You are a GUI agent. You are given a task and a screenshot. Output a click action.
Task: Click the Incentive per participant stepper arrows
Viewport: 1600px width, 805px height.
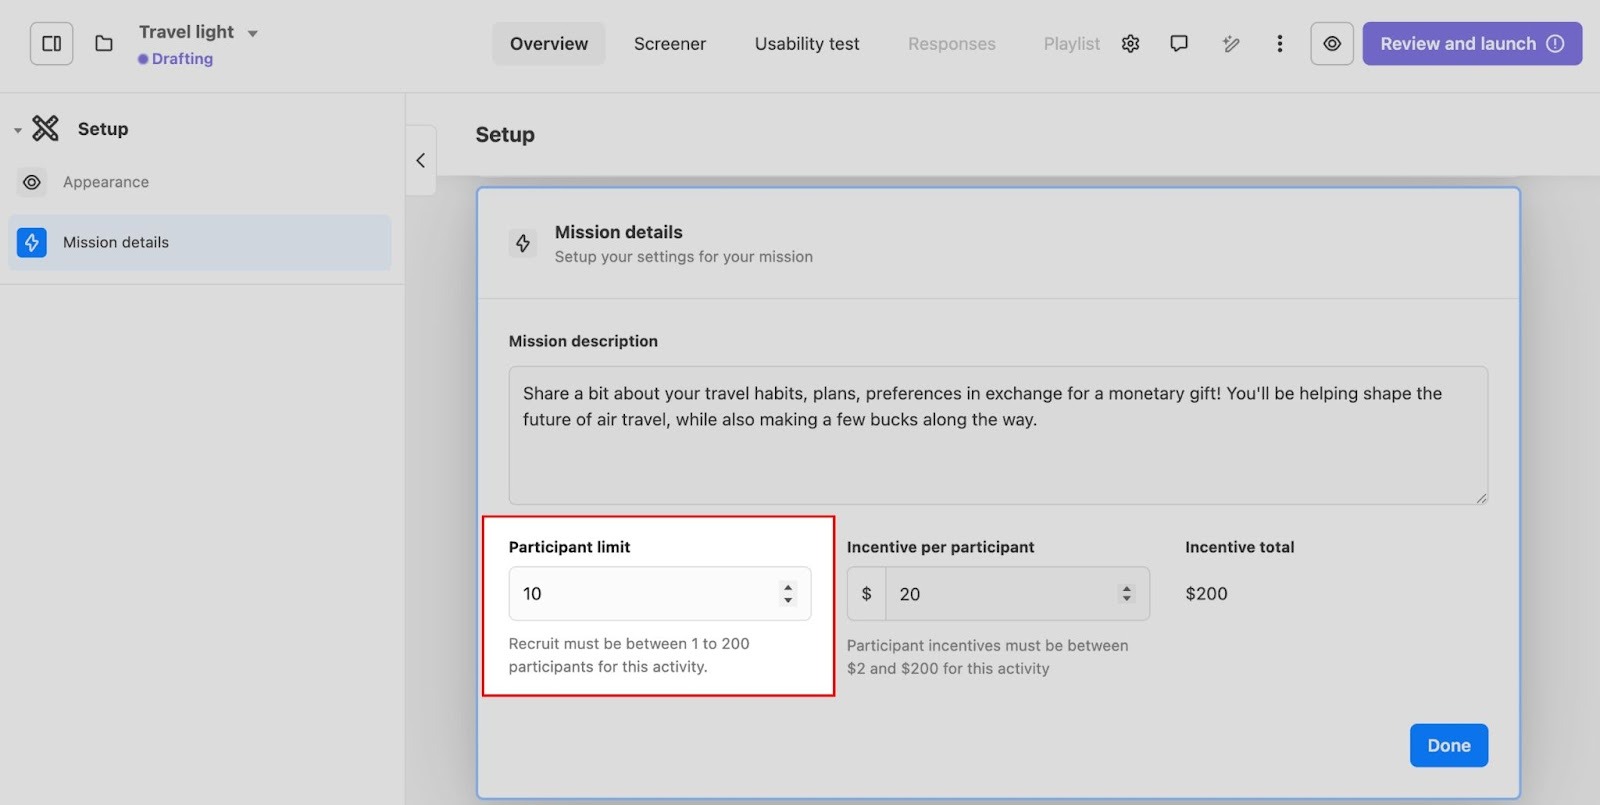(1126, 594)
